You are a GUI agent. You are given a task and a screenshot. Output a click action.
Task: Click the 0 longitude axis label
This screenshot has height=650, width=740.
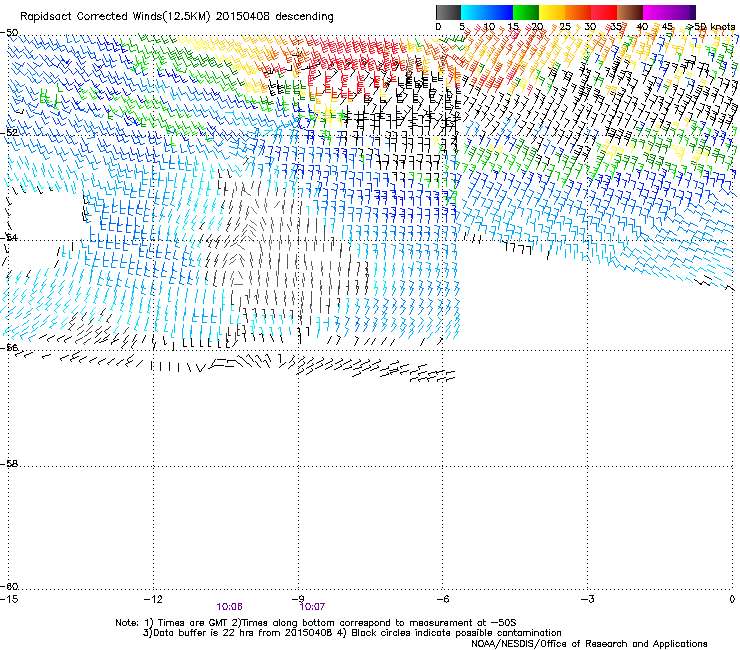click(x=732, y=599)
